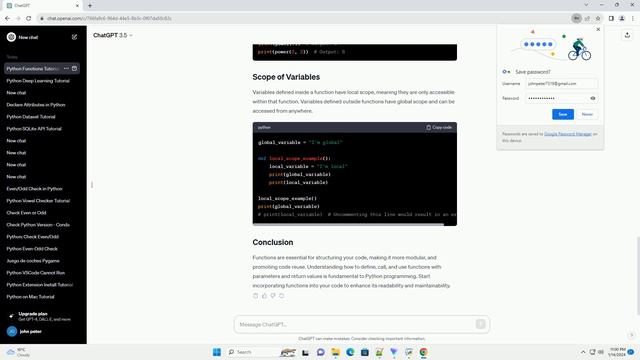Open the ChatGPT 3.5 model dropdown
The image size is (640, 360).
[113, 36]
